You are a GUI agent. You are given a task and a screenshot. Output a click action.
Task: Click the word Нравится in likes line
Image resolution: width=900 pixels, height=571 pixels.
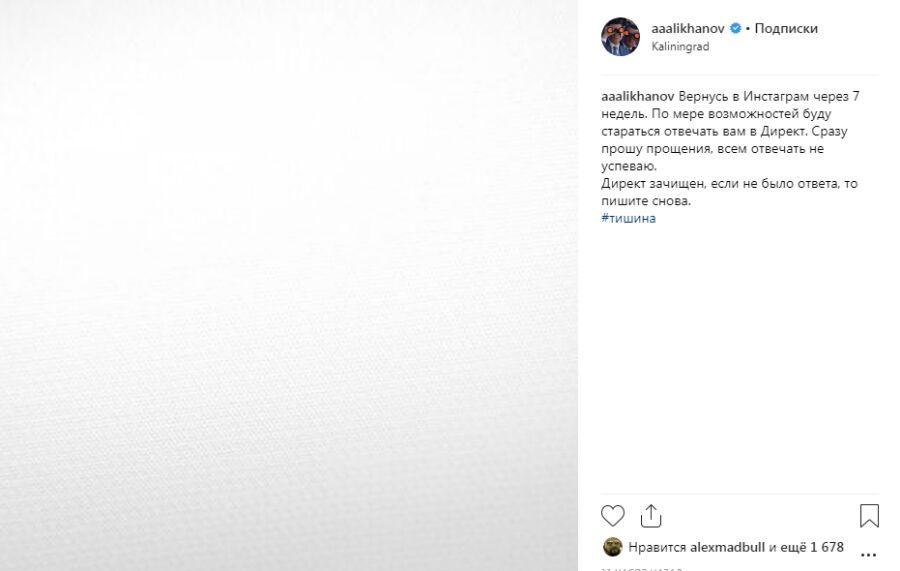coord(657,547)
